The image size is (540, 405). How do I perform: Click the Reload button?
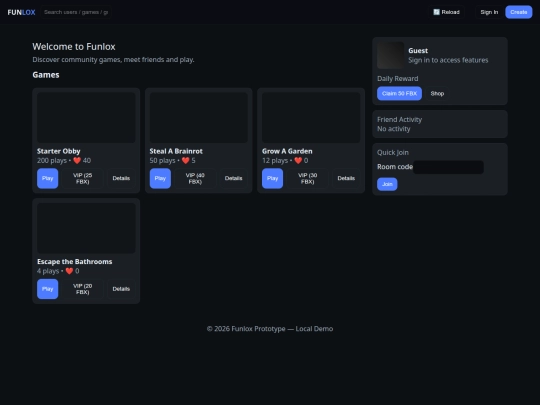446,12
